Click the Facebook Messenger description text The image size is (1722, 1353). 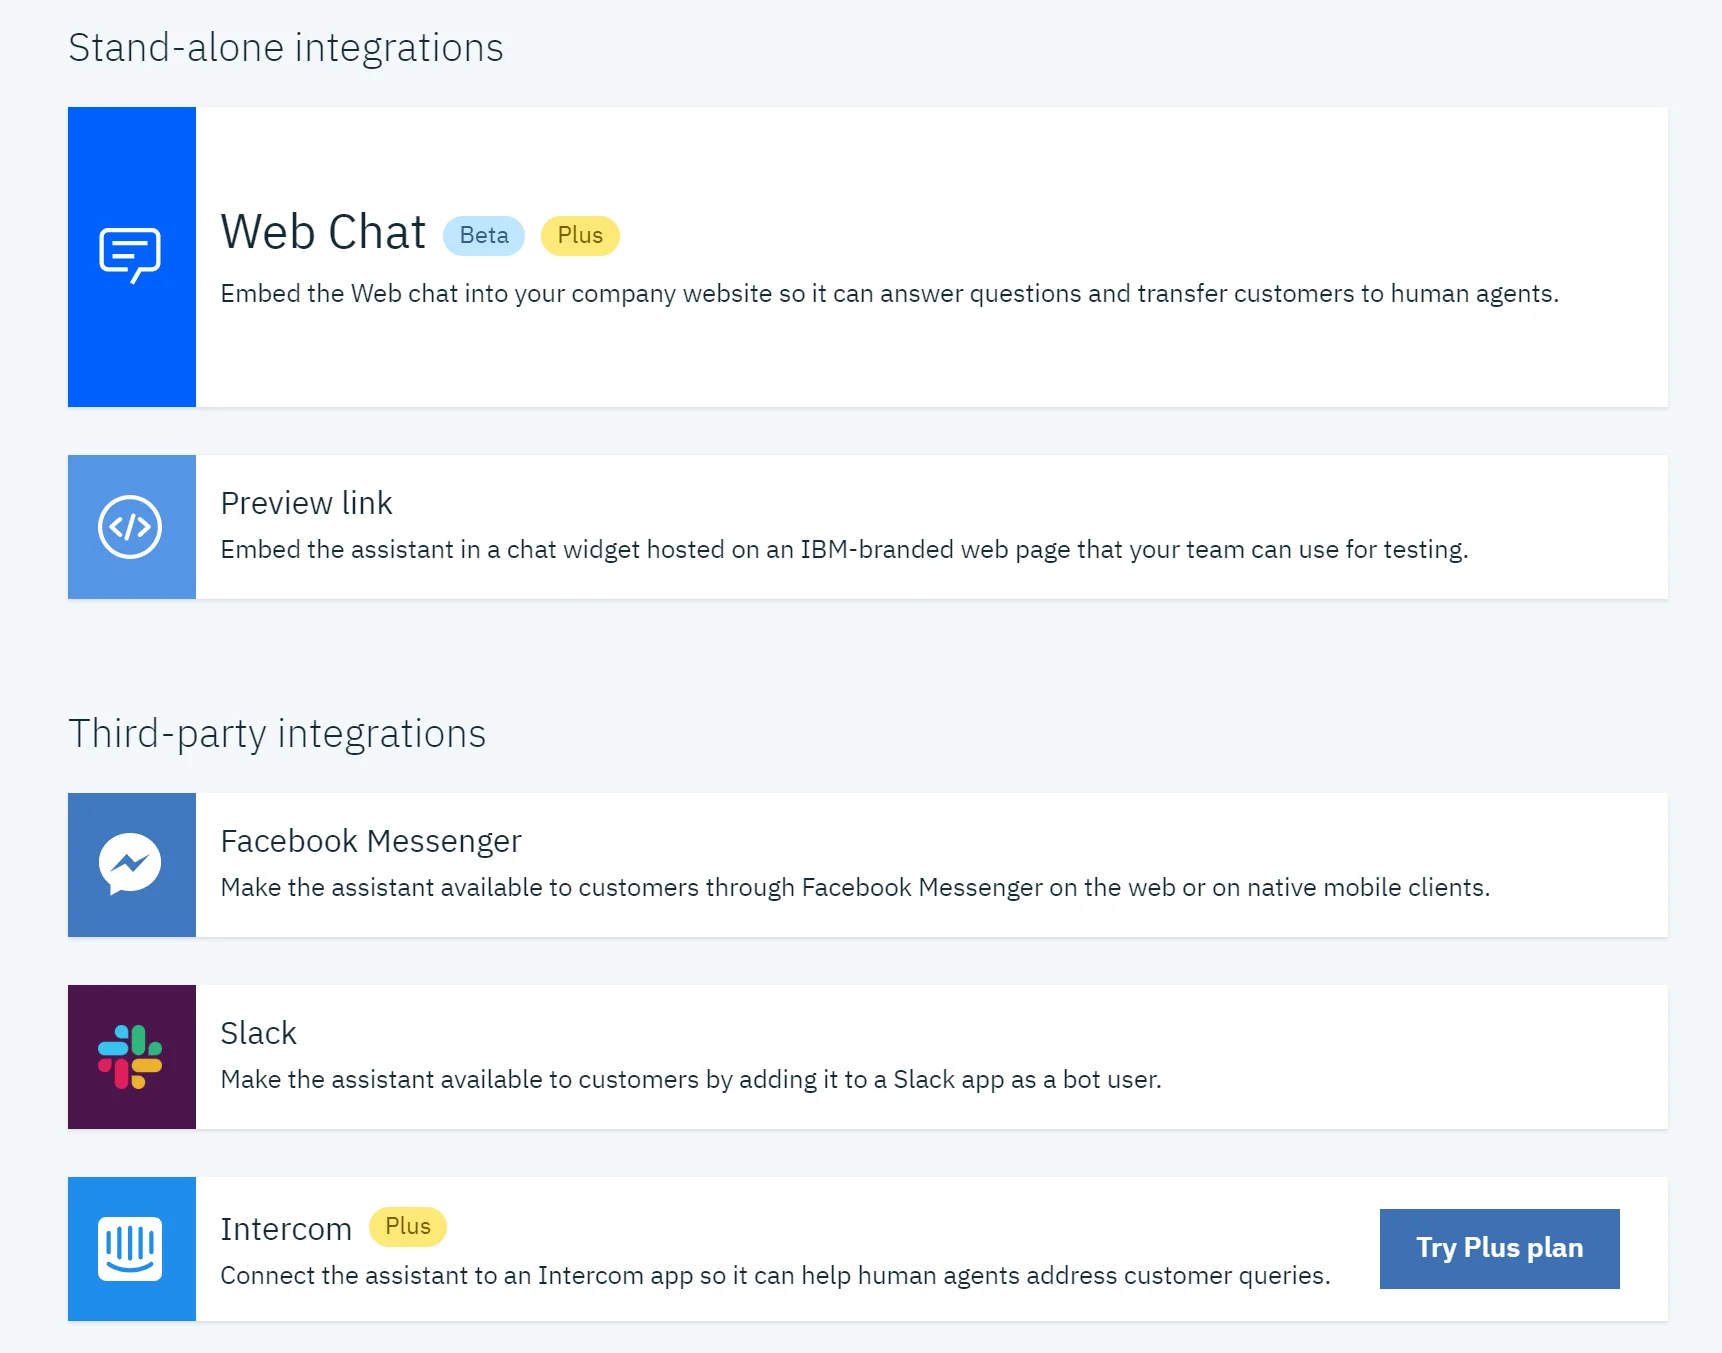click(x=855, y=888)
